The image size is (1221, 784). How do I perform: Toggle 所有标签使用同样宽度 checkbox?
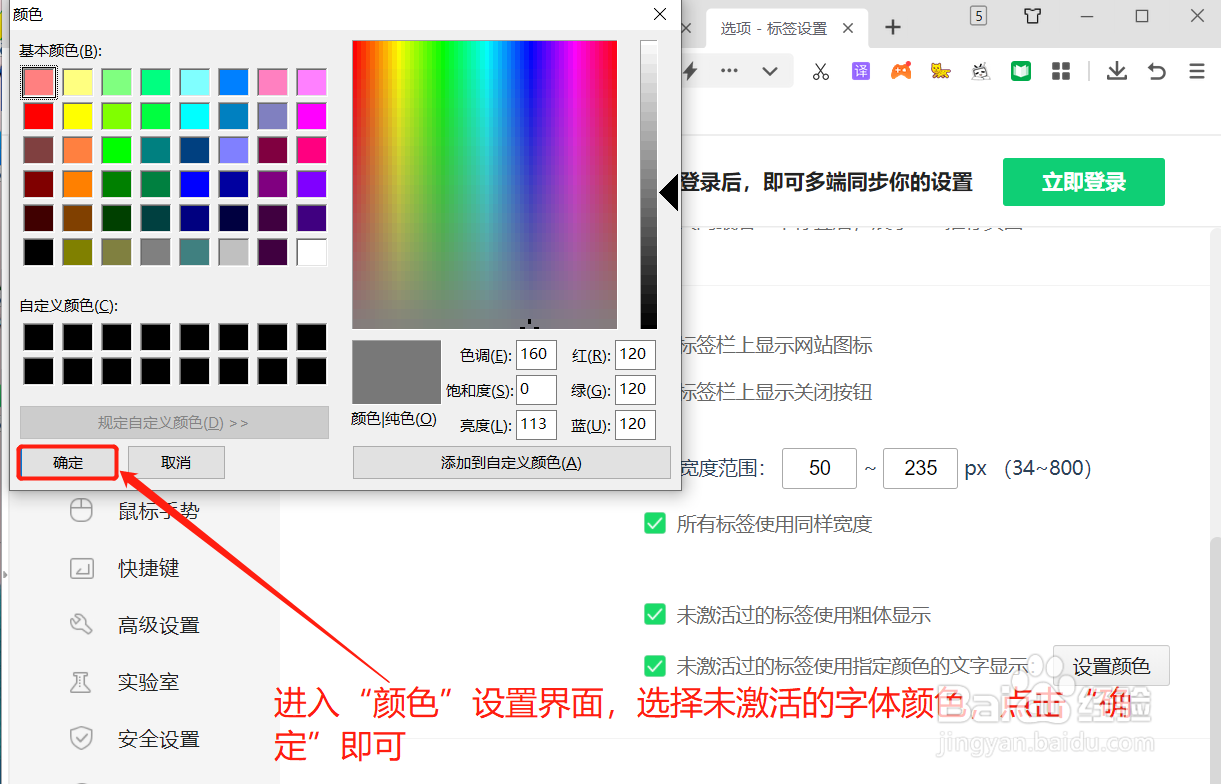pyautogui.click(x=655, y=524)
